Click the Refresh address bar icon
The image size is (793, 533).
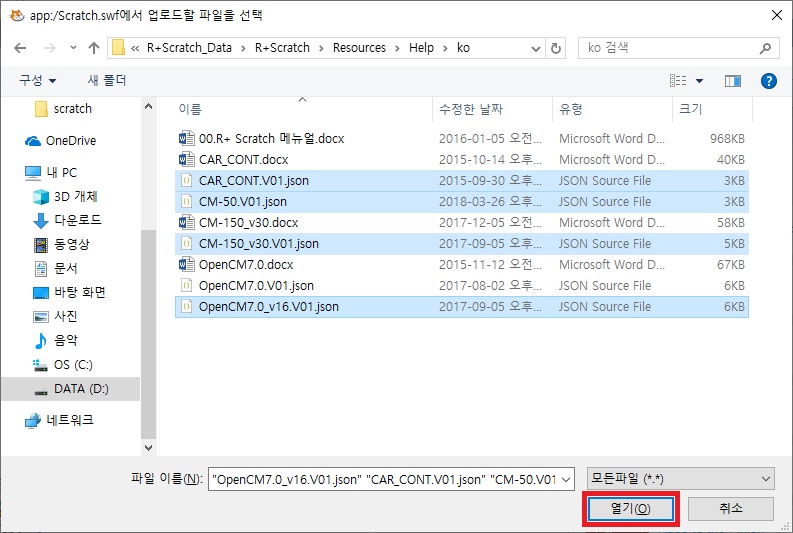click(557, 48)
